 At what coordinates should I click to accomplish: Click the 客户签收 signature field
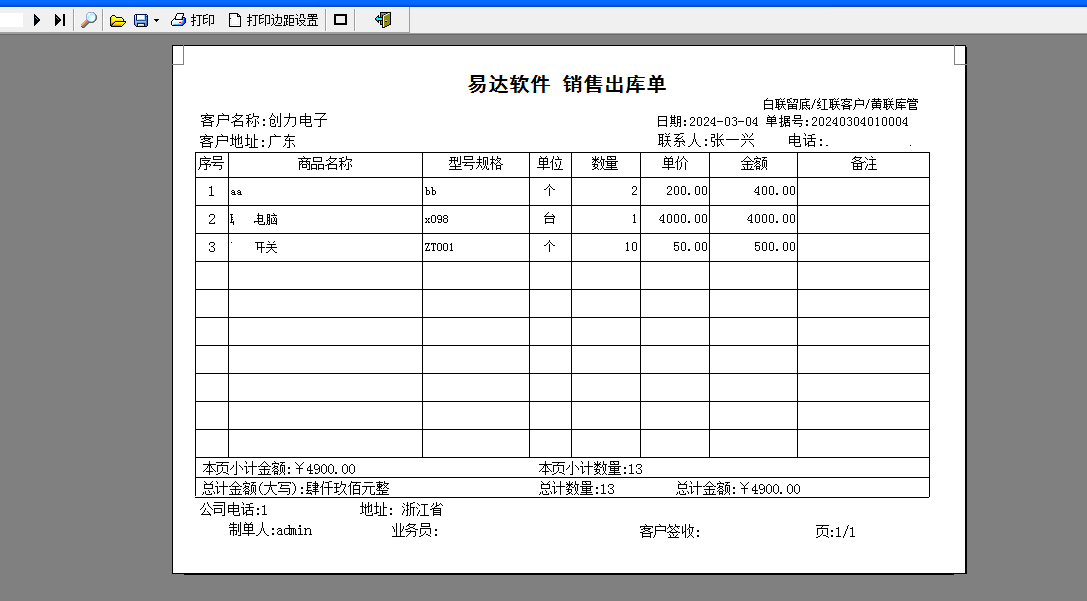[670, 532]
